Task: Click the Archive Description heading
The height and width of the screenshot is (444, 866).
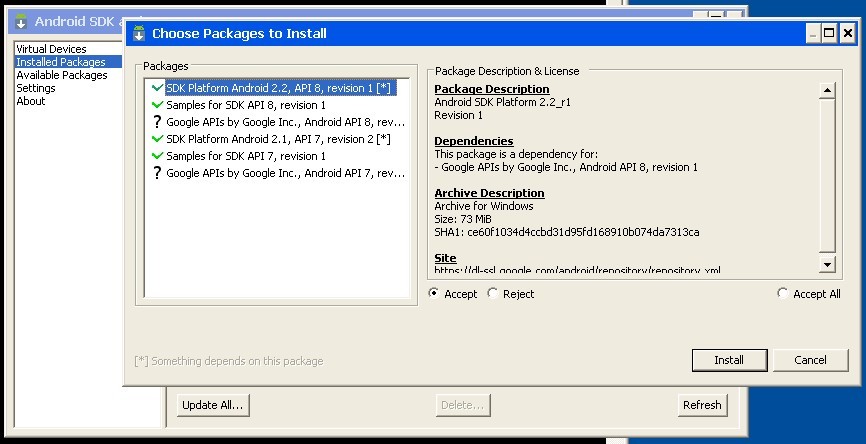Action: pyautogui.click(x=489, y=193)
